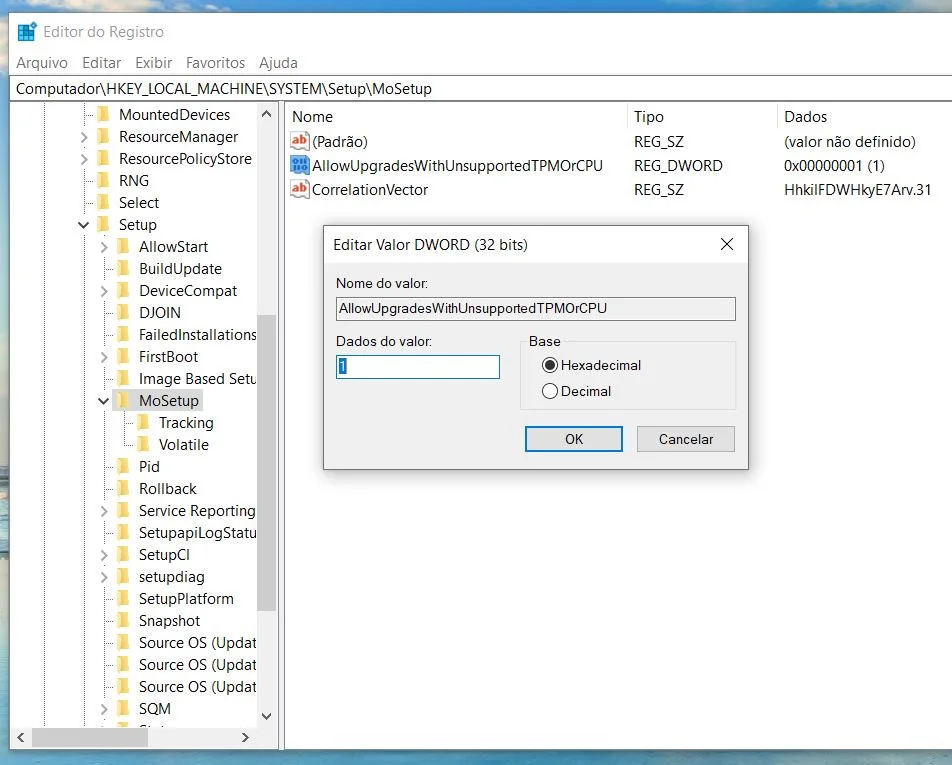This screenshot has width=952, height=765.
Task: Click the Pid folder icon
Action: tap(123, 466)
